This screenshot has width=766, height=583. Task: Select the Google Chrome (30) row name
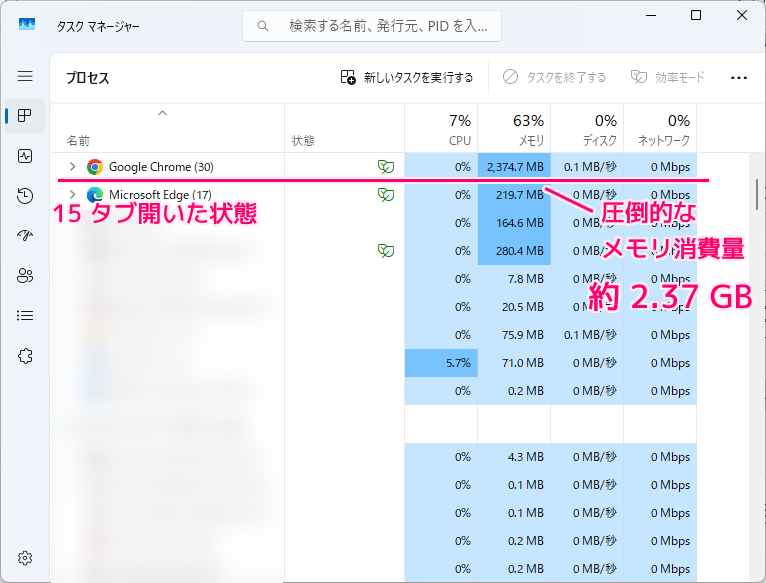161,167
